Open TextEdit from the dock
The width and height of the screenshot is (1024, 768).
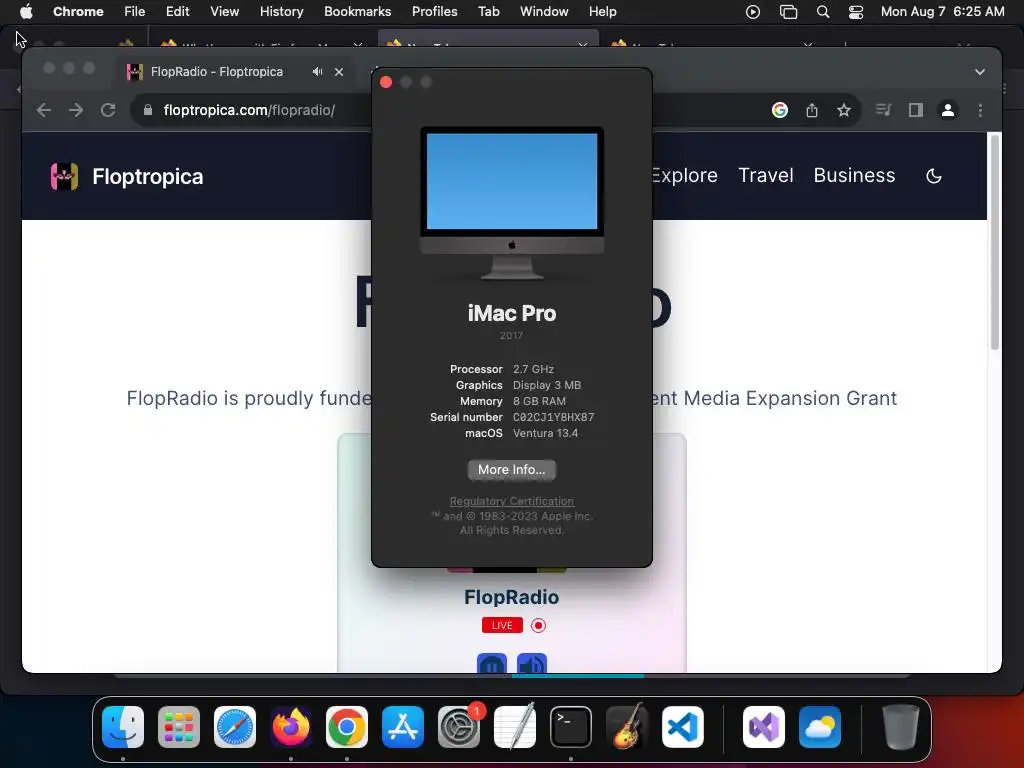(x=515, y=727)
